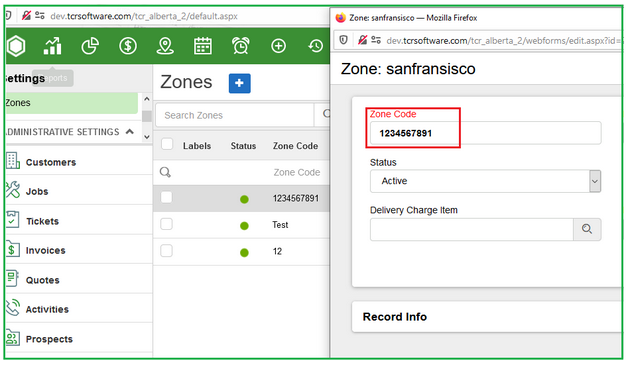
Task: Sort by the Zone Code column header
Action: tap(296, 146)
